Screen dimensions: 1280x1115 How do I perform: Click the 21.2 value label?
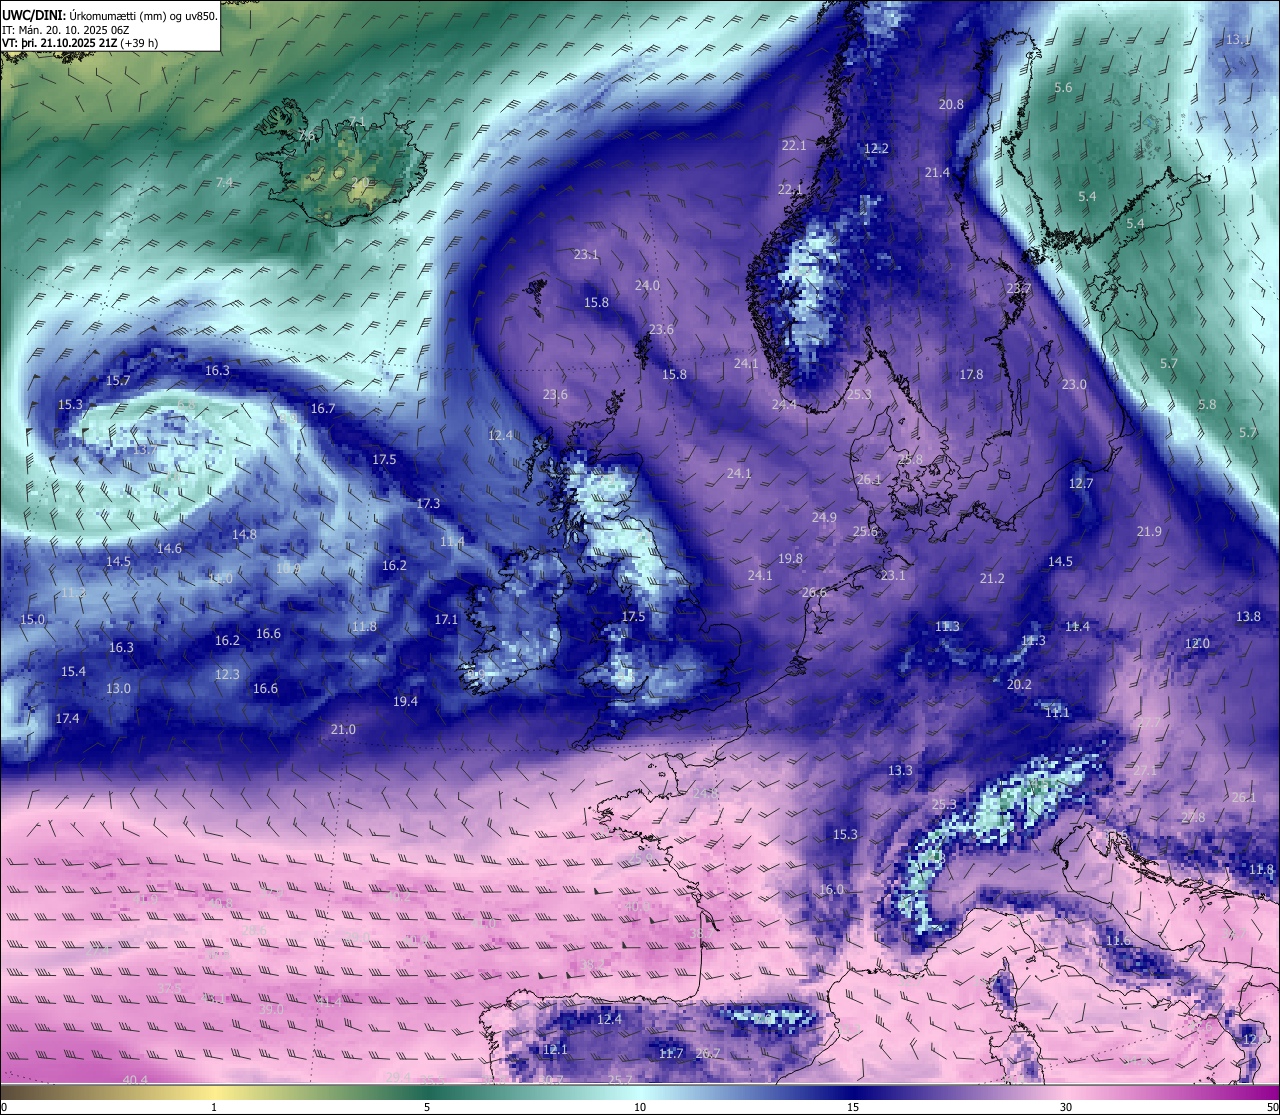point(992,578)
